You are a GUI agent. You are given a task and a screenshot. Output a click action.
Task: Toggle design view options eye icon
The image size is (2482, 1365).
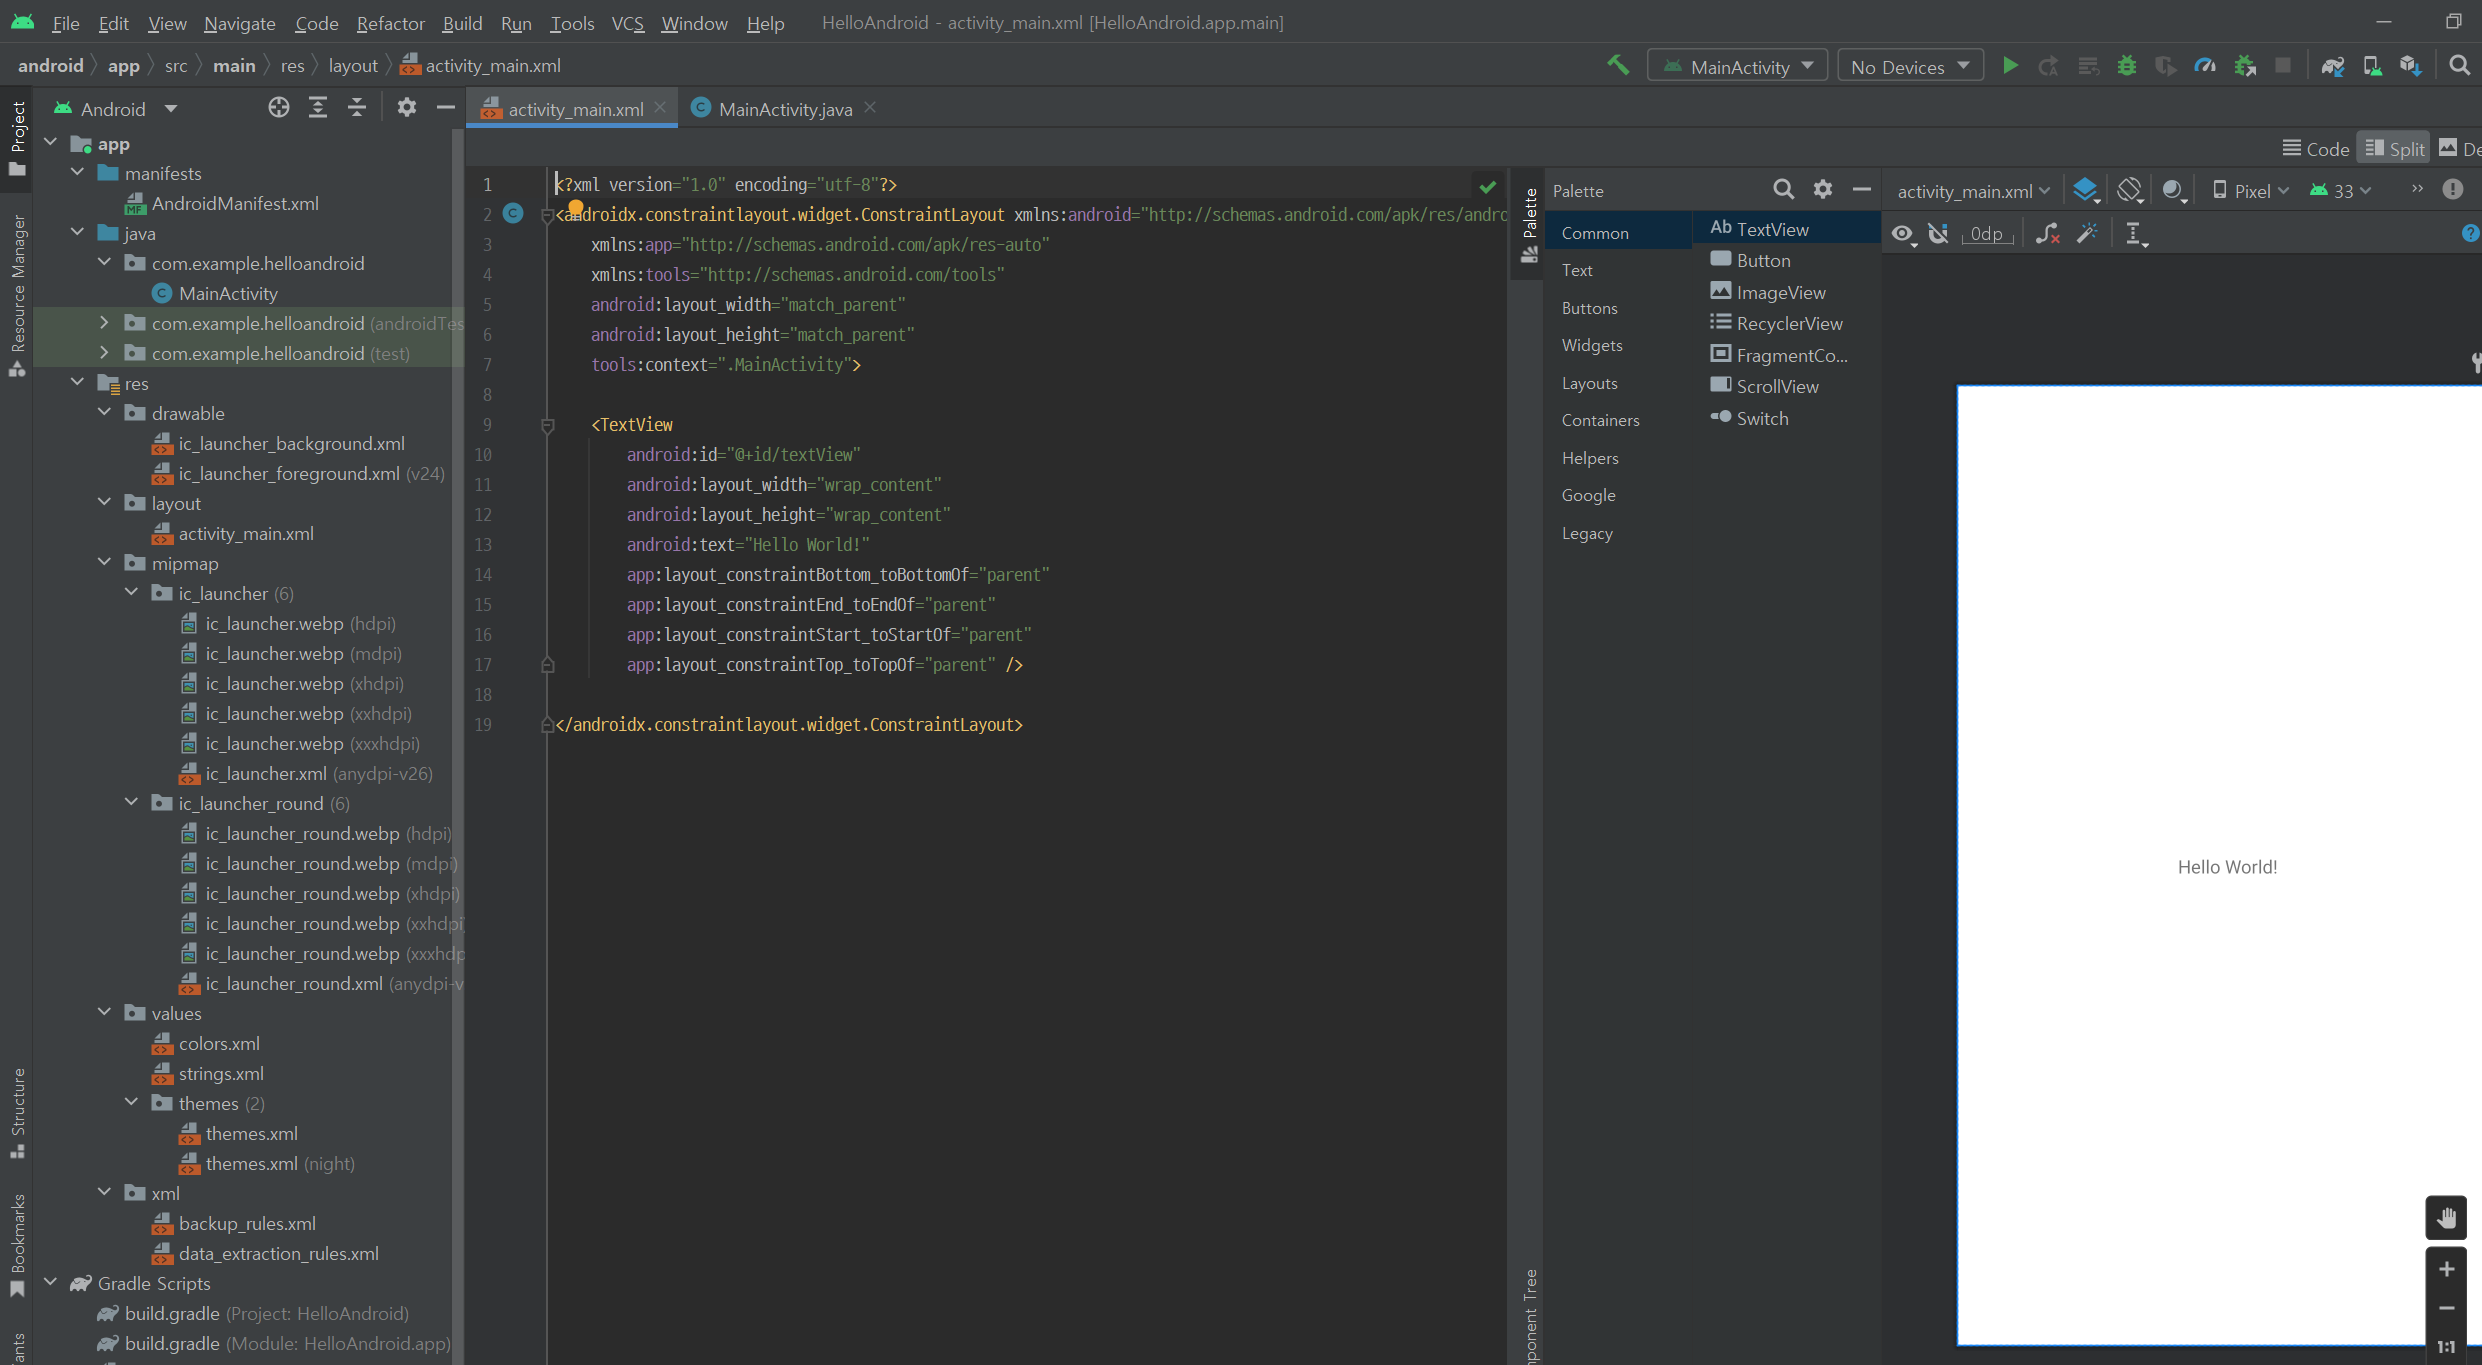tap(1902, 234)
